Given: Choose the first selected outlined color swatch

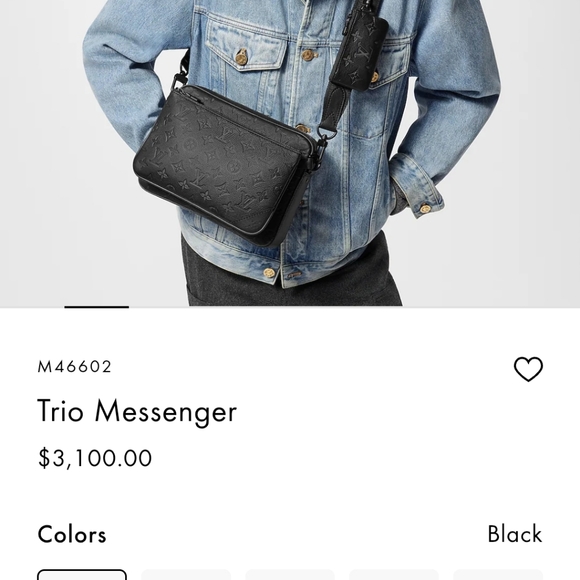Looking at the screenshot, I should [82, 575].
